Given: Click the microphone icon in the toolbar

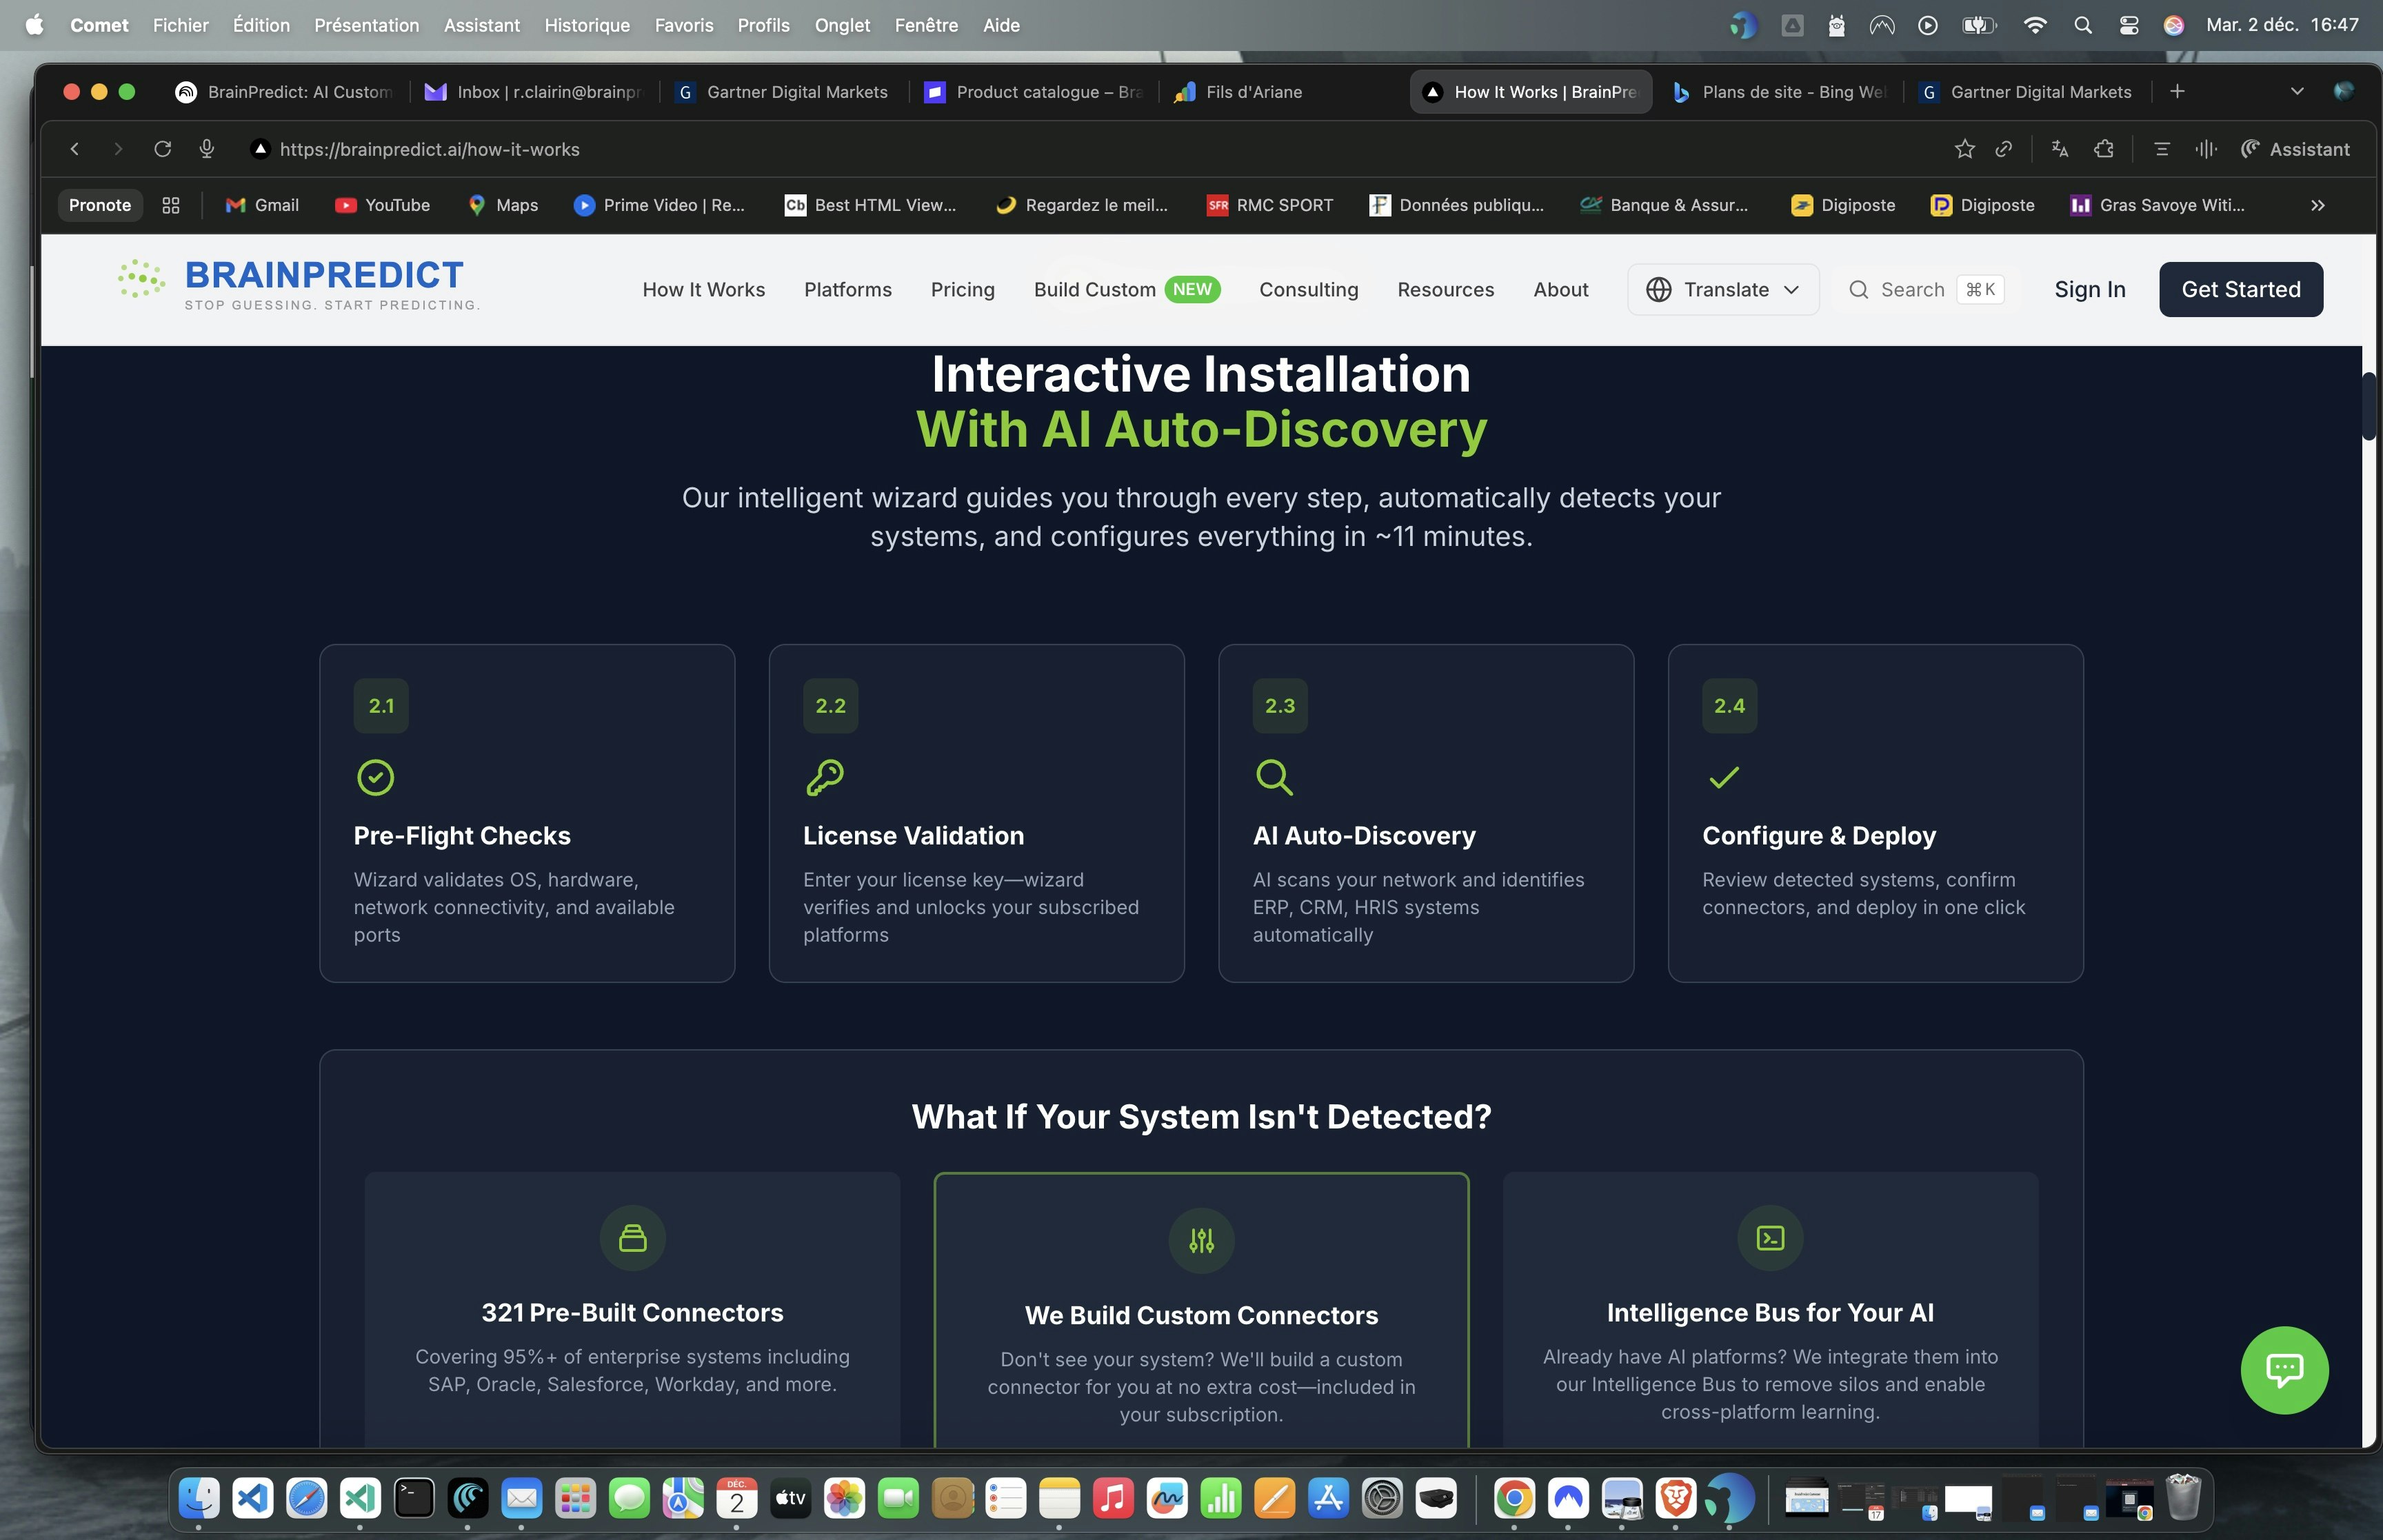Looking at the screenshot, I should coord(207,149).
